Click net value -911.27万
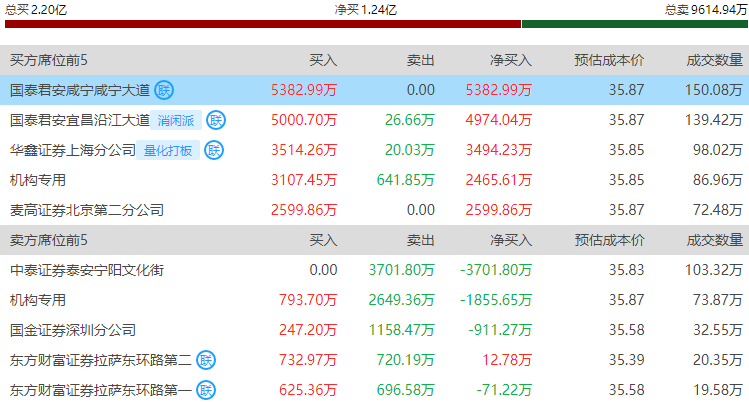 click(x=500, y=330)
